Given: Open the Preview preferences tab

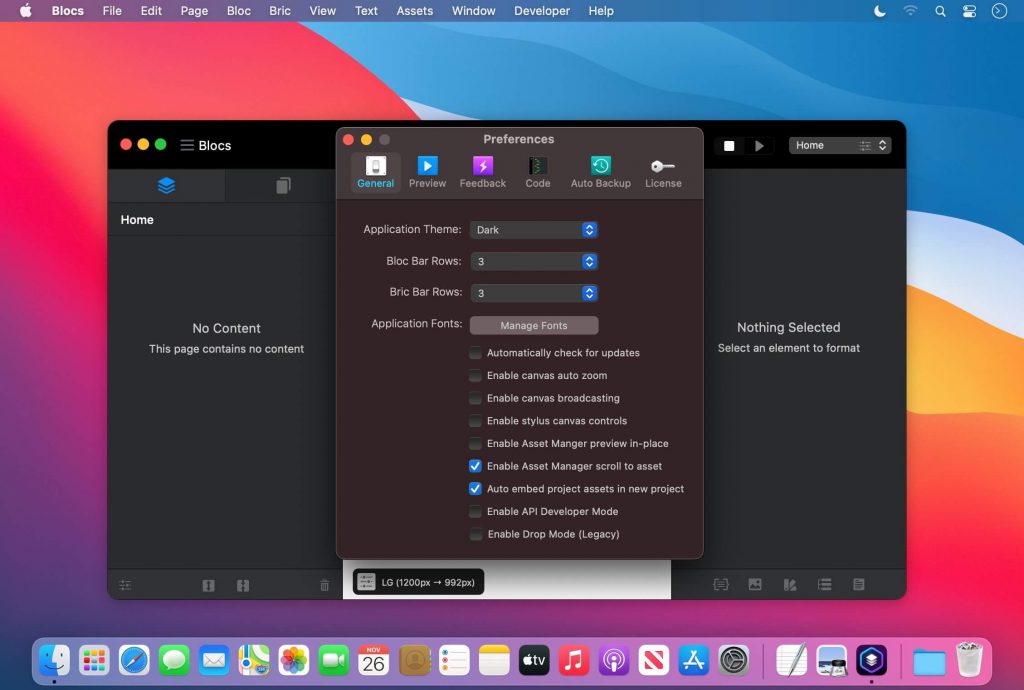Looking at the screenshot, I should tap(427, 172).
